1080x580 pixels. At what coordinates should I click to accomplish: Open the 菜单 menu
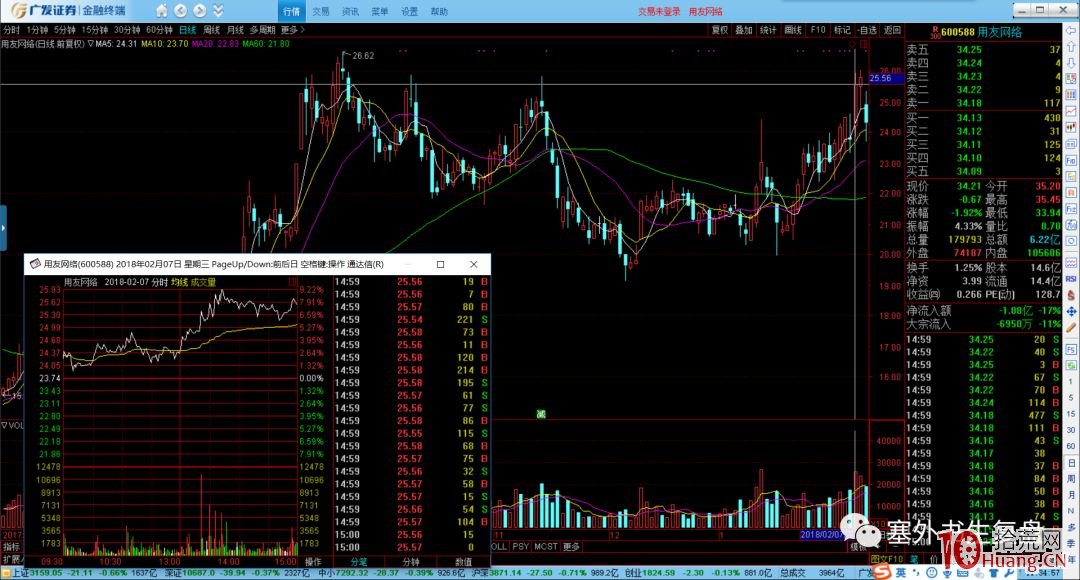pos(380,11)
